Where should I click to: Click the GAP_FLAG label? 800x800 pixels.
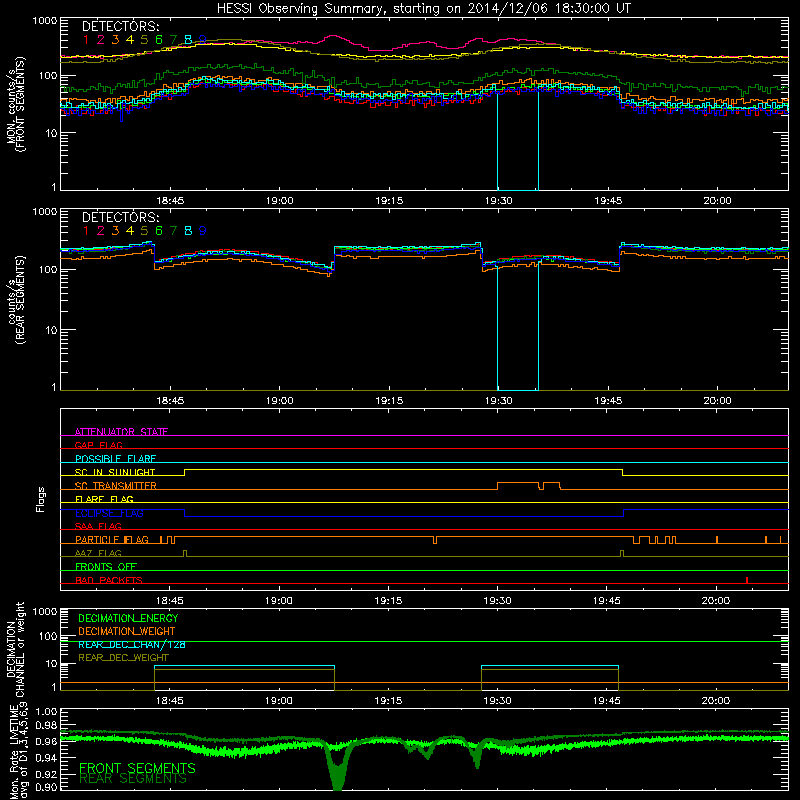pyautogui.click(x=98, y=445)
